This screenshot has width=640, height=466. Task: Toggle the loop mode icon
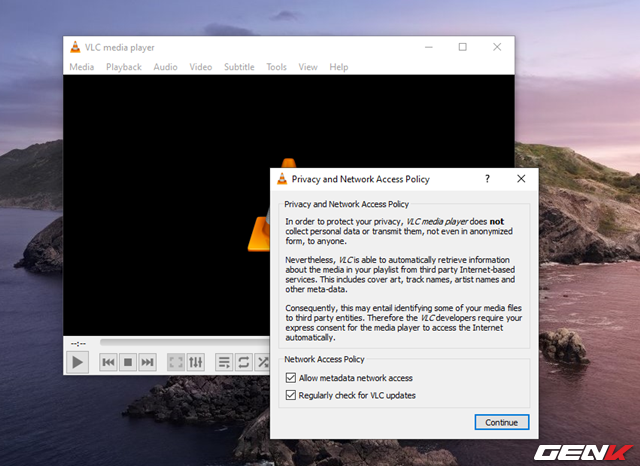click(244, 362)
